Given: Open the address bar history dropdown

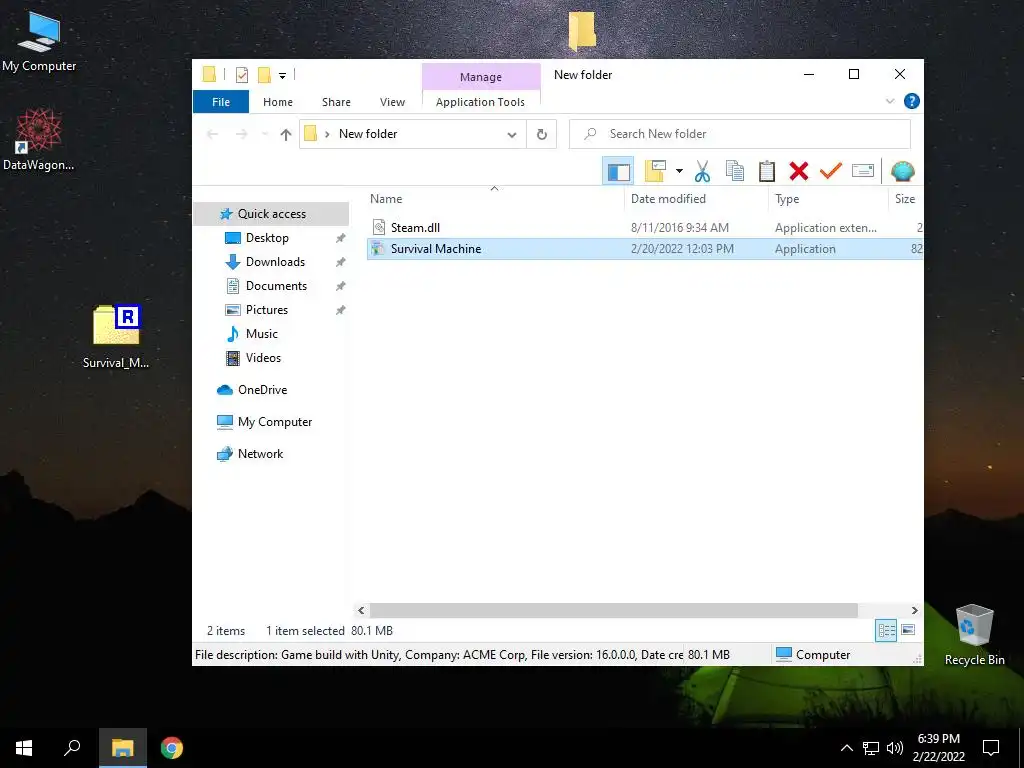Looking at the screenshot, I should point(512,135).
